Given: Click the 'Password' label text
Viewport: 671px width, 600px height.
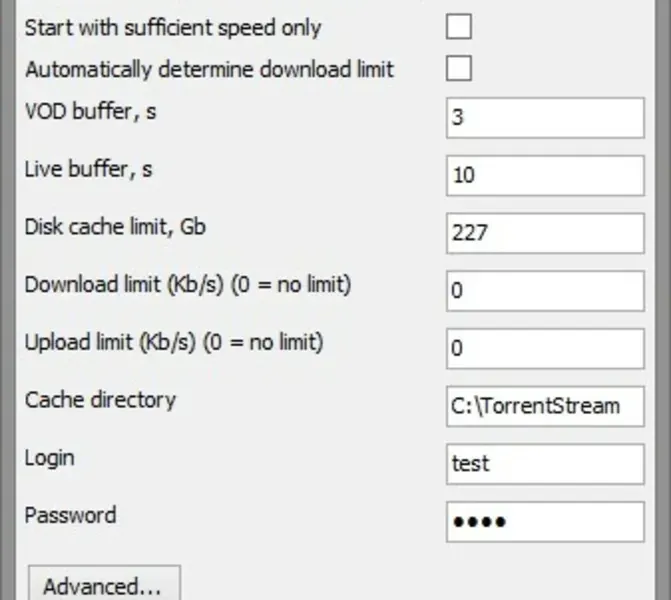Looking at the screenshot, I should (x=70, y=516).
